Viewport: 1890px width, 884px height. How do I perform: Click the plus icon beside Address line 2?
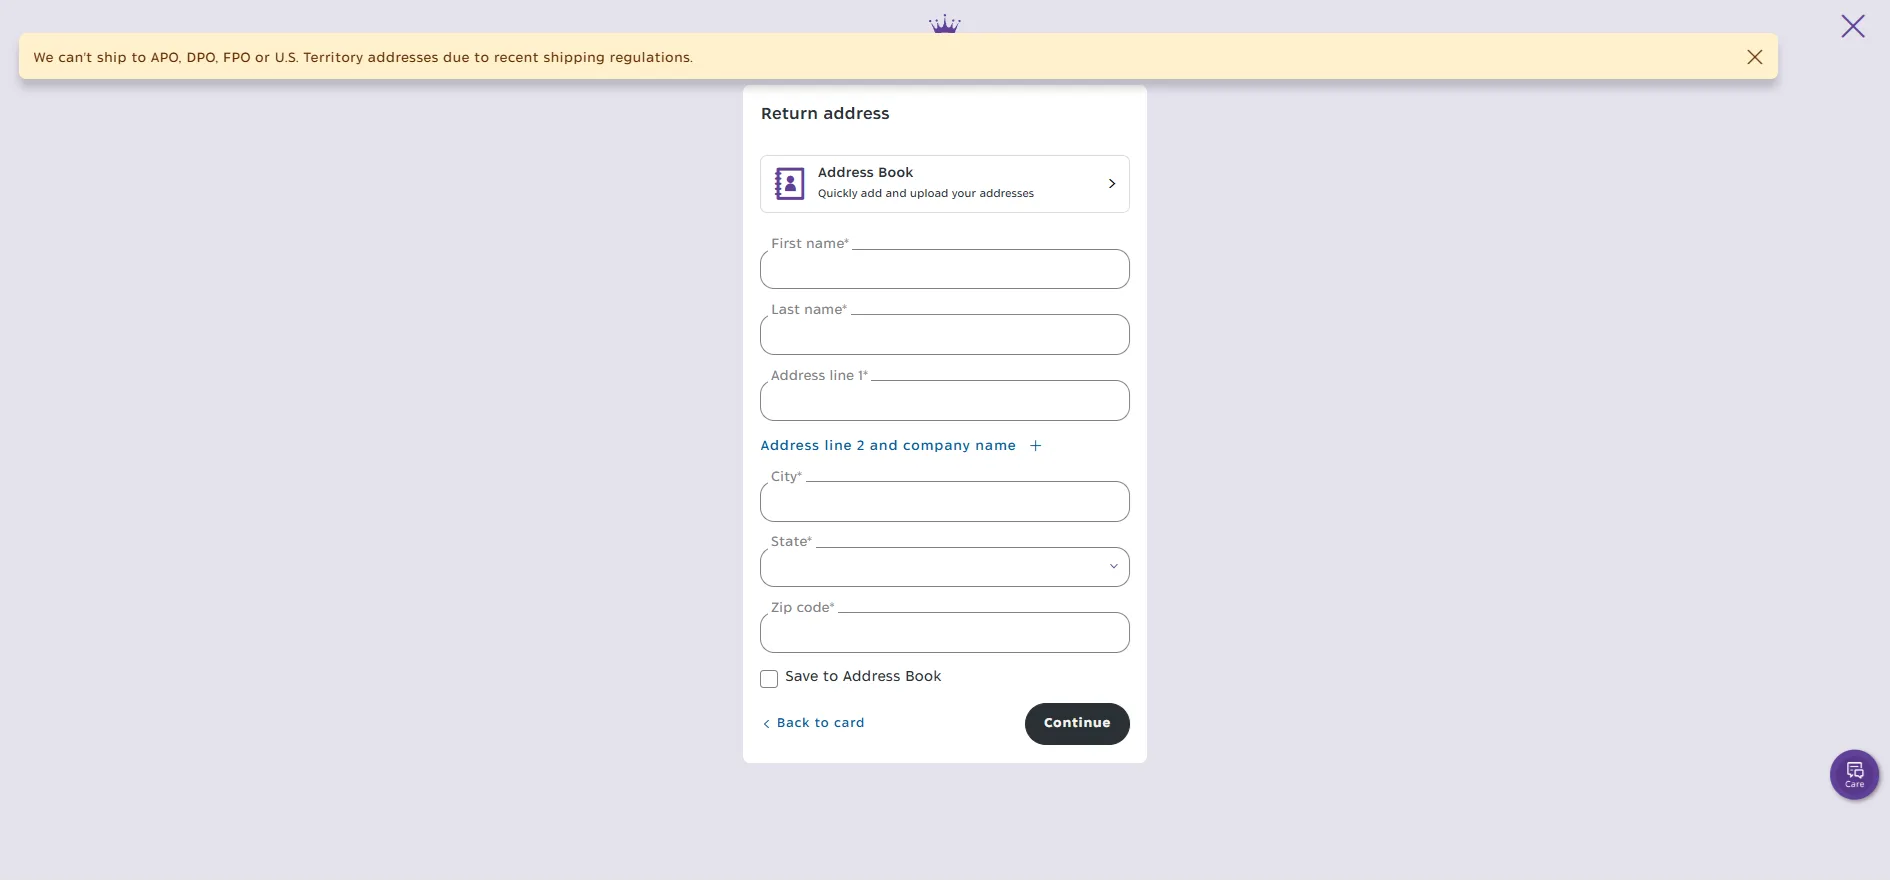click(1035, 446)
